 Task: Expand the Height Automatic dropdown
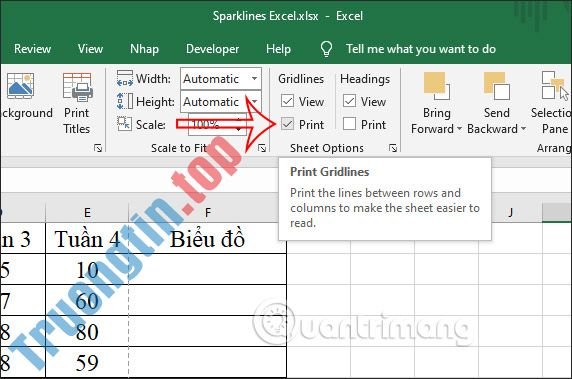(x=254, y=101)
